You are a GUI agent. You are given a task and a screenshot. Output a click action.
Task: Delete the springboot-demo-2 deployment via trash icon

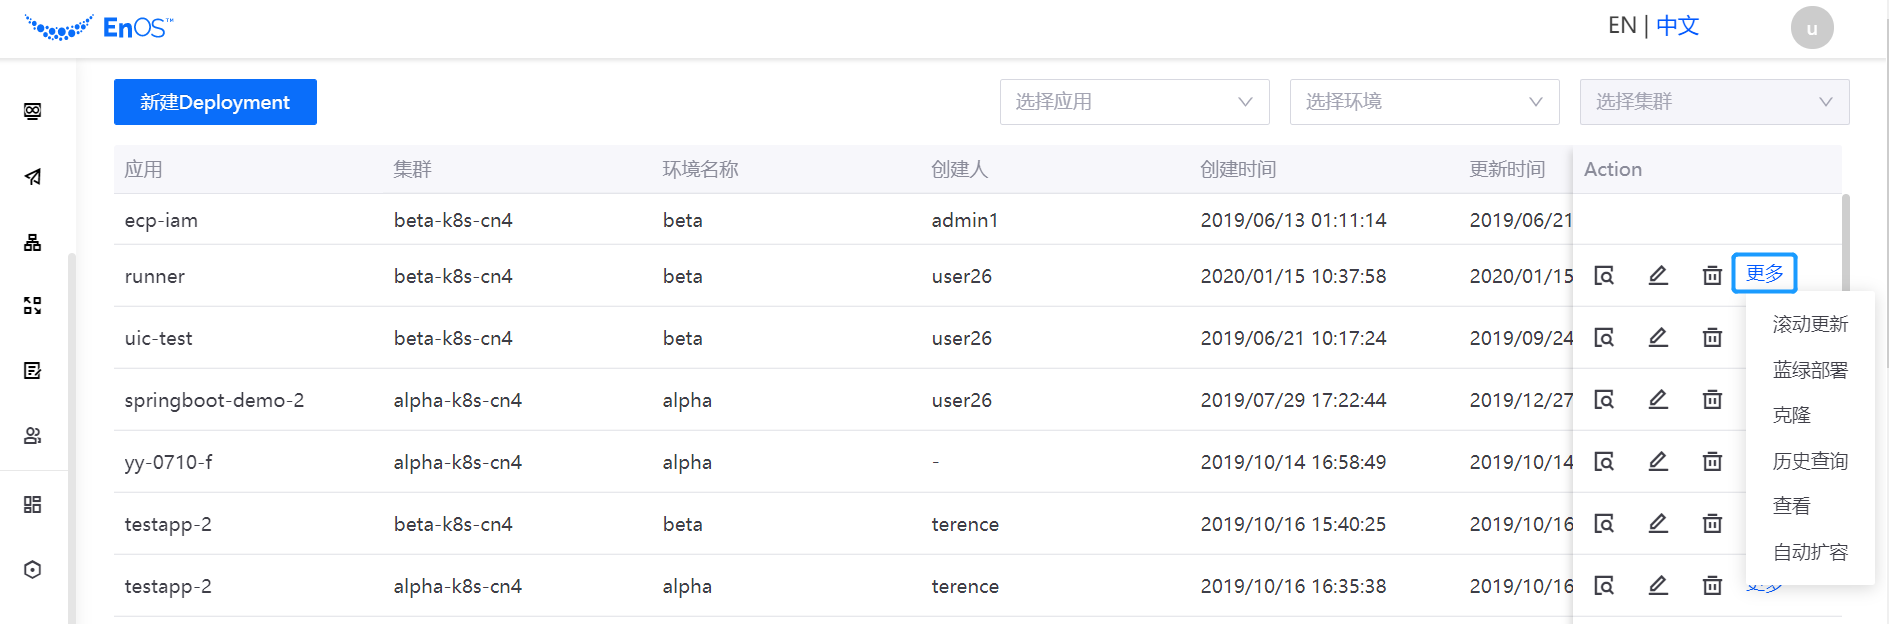pyautogui.click(x=1712, y=399)
